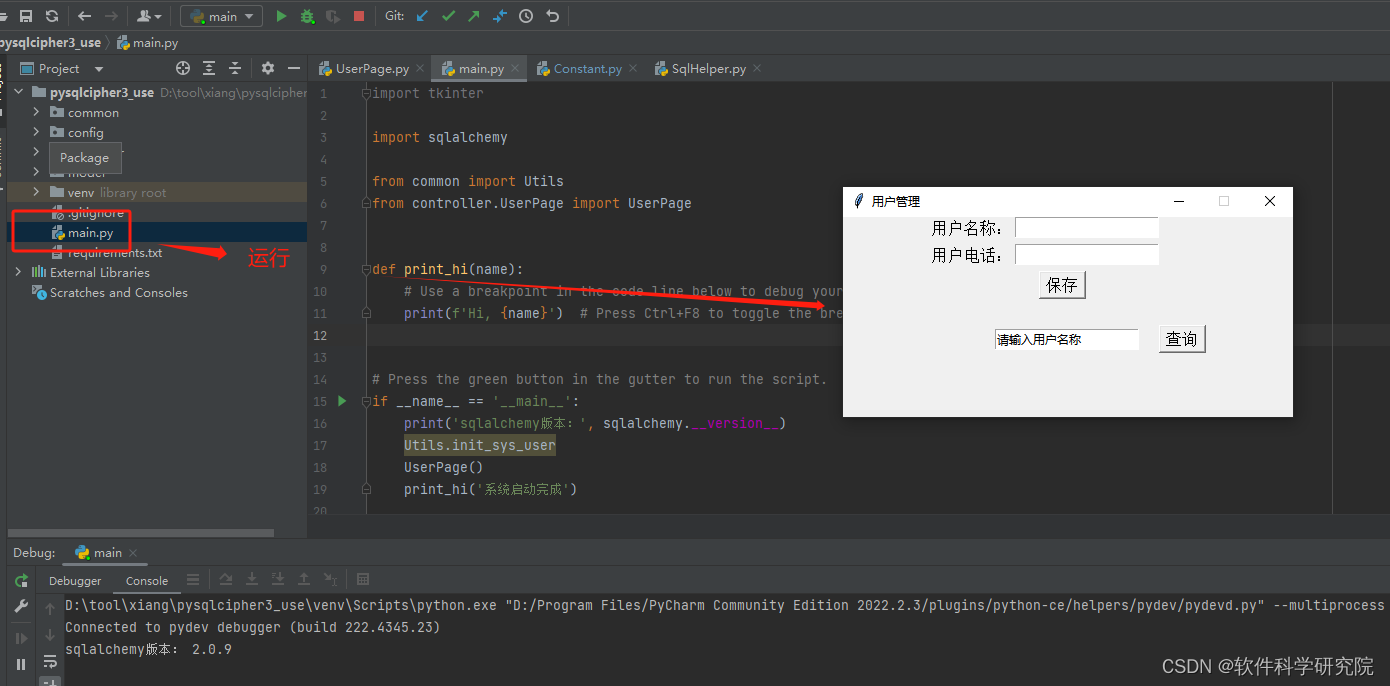Screen dimensions: 1390x686
Task: Expand the common folder
Action: pos(37,112)
